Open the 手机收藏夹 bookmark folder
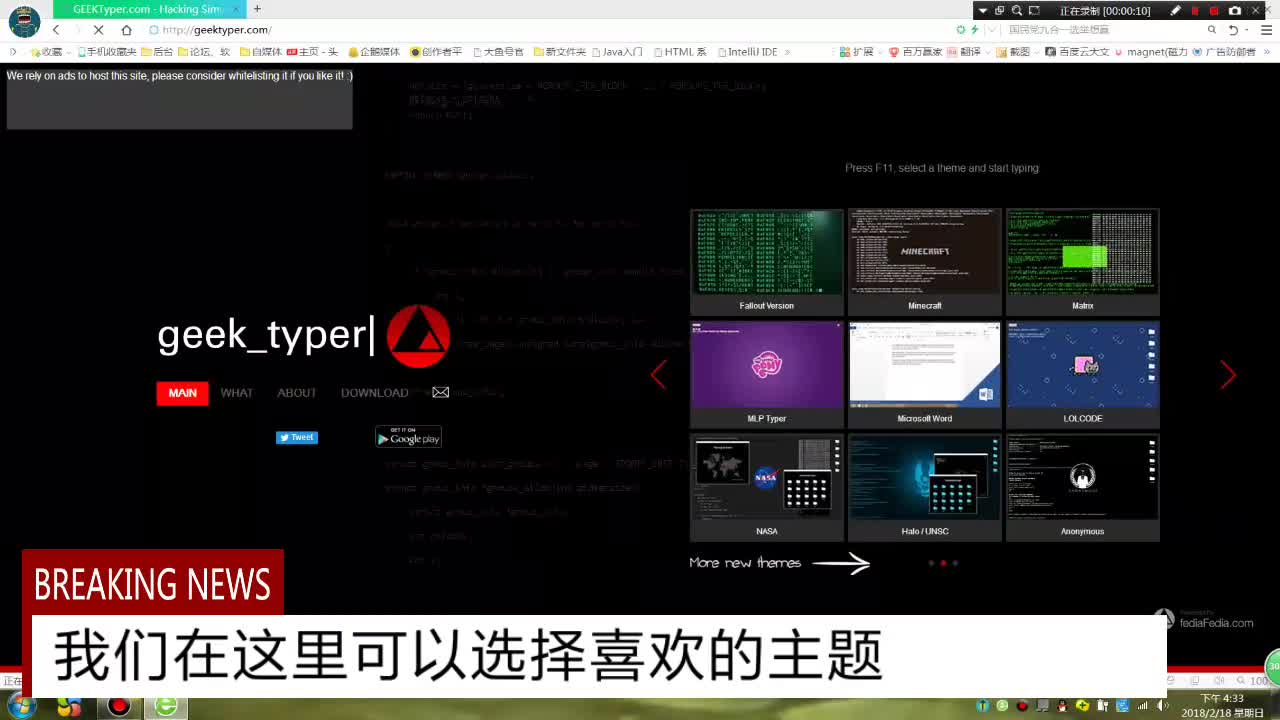1280x720 pixels. click(105, 52)
